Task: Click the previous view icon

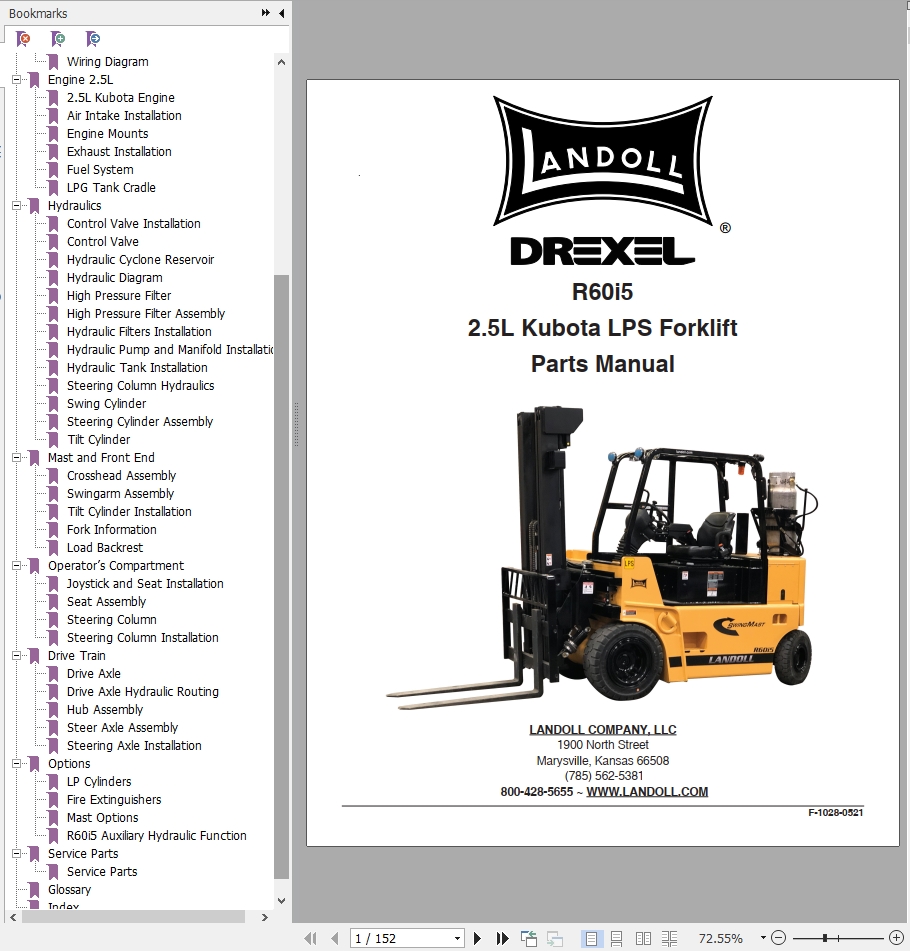Action: point(529,938)
